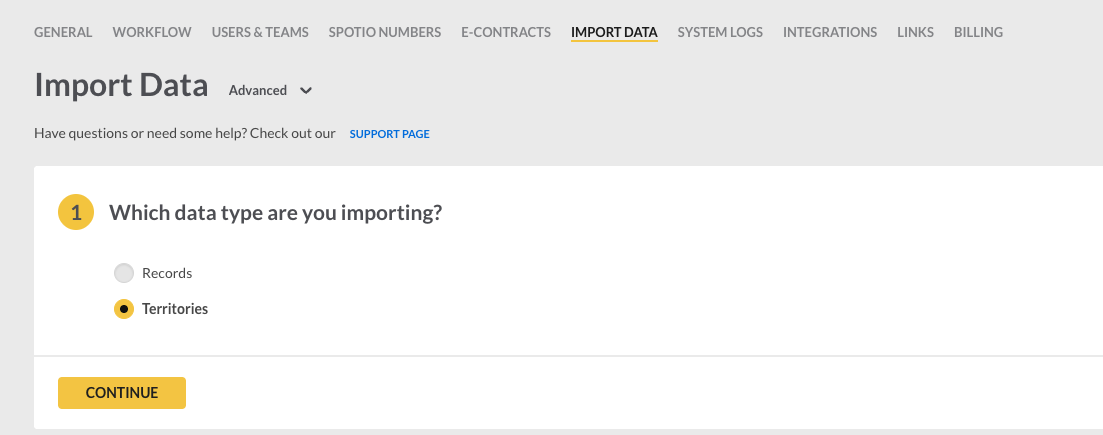Image resolution: width=1103 pixels, height=435 pixels.
Task: Select the E-Contracts tab
Action: pos(506,32)
